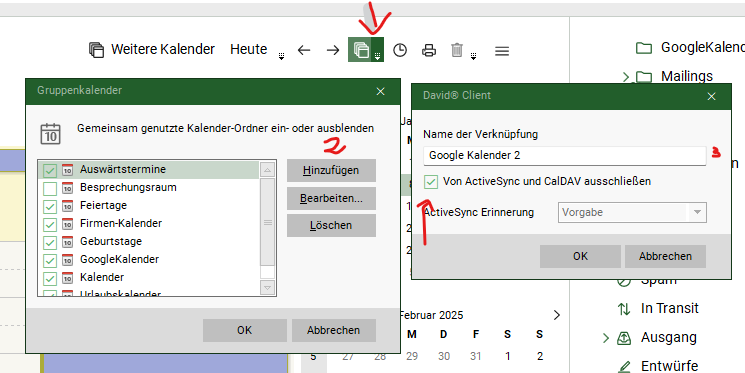Click the Gruppenkalender dialog calendar icon
Viewport: 745px width, 373px height.
tap(50, 134)
